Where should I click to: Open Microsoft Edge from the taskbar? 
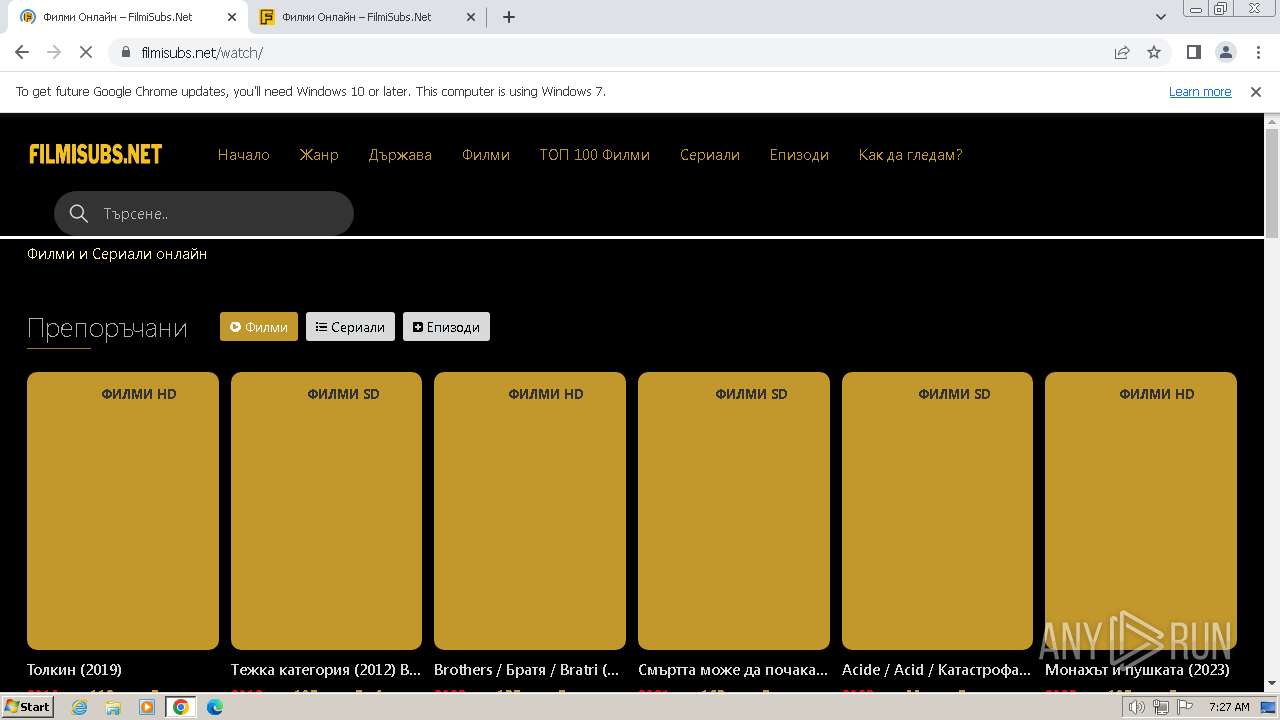coord(215,707)
